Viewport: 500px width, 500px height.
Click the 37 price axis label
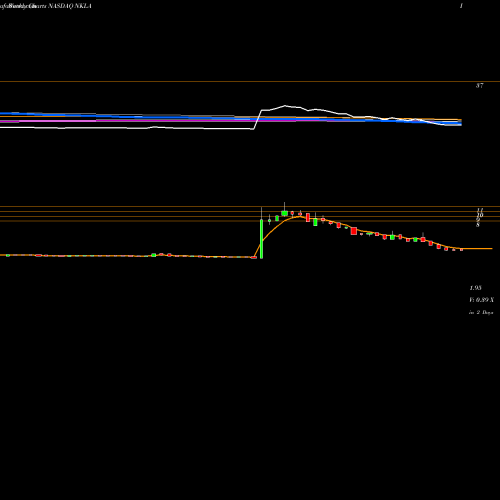click(x=479, y=86)
